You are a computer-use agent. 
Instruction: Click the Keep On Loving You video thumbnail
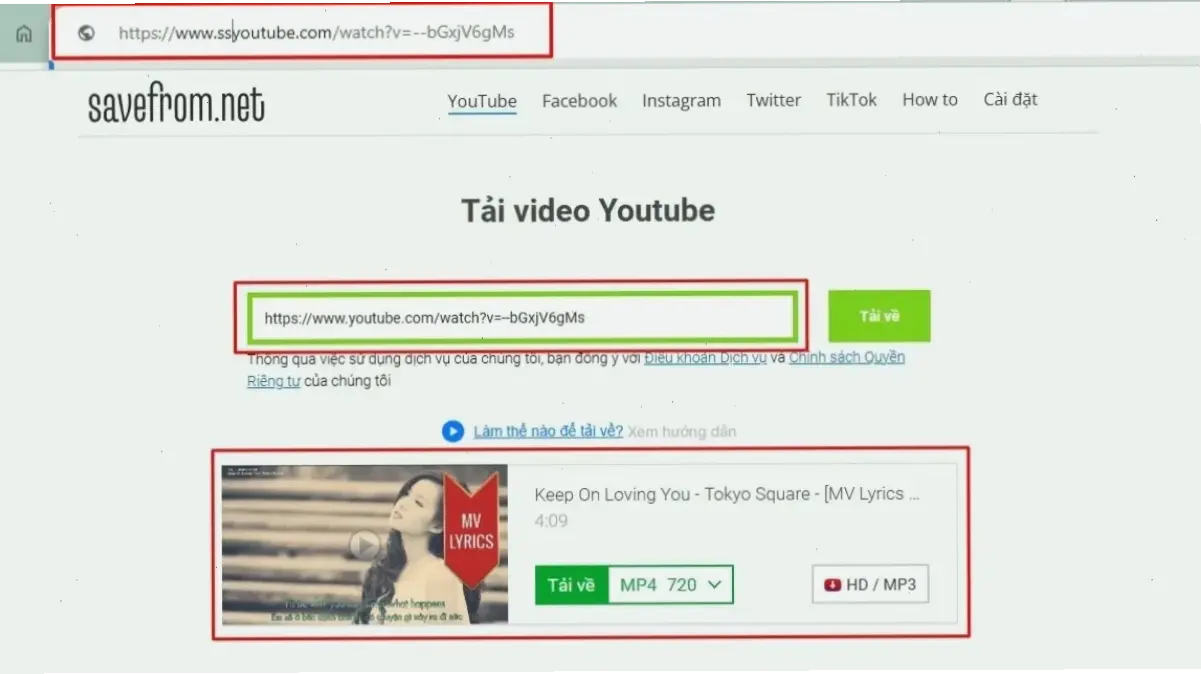365,544
